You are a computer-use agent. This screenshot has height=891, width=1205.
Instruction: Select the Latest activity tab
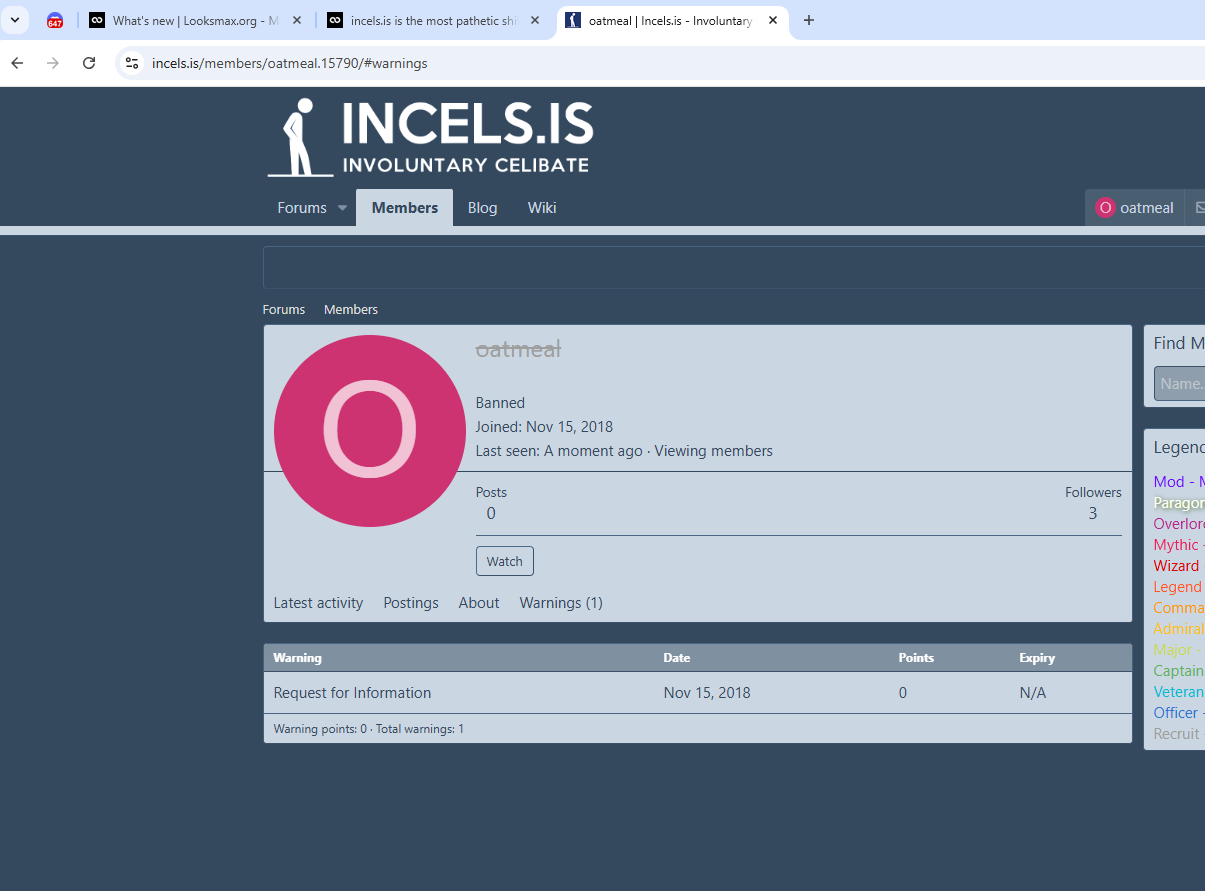pos(318,603)
